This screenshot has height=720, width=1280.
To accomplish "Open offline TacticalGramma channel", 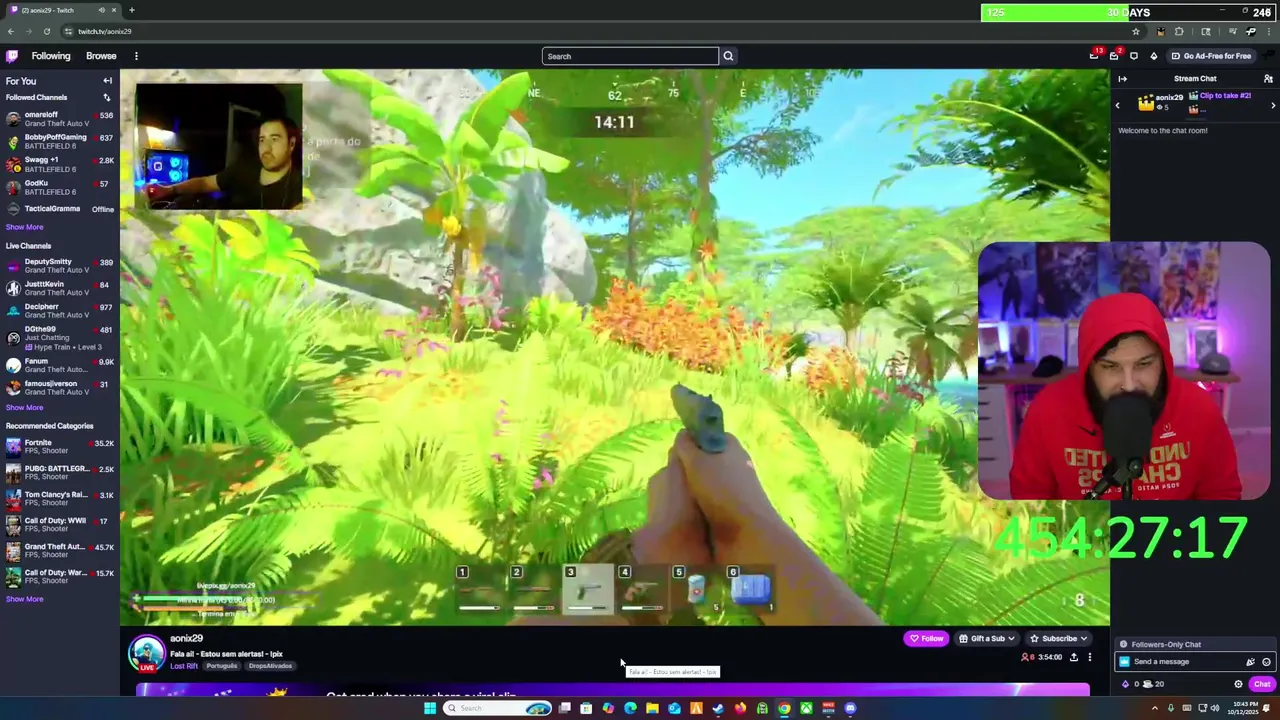I will coord(60,209).
